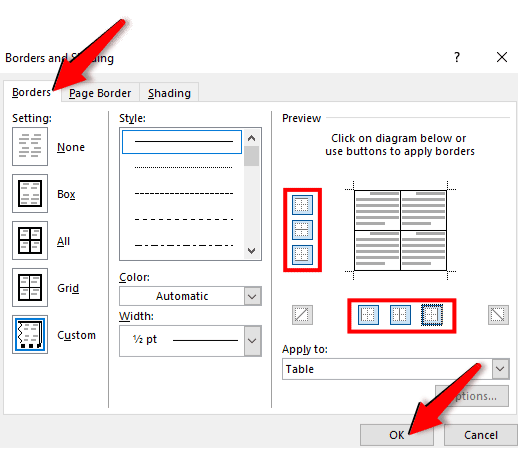Image resolution: width=518 pixels, height=454 pixels.
Task: Toggle the right border button
Action: point(432,314)
